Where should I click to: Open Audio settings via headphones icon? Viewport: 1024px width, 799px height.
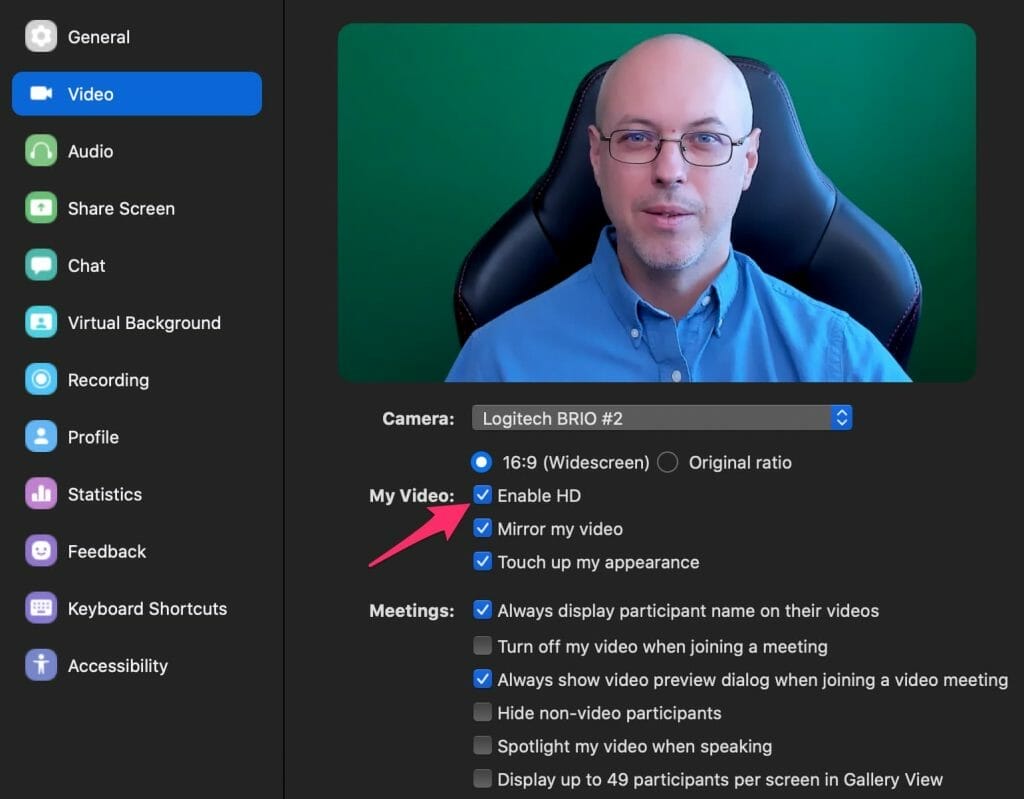tap(41, 151)
